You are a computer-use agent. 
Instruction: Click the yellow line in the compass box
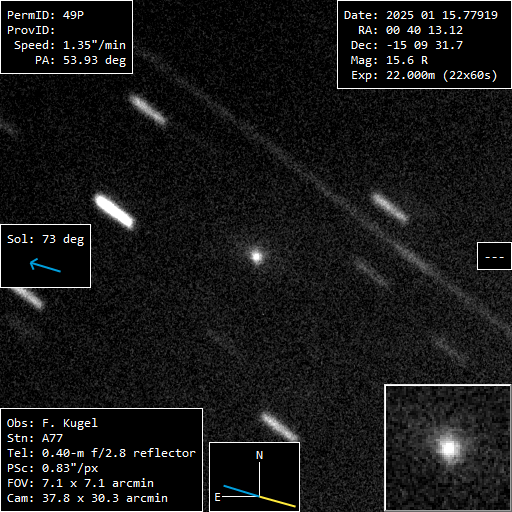click(277, 501)
